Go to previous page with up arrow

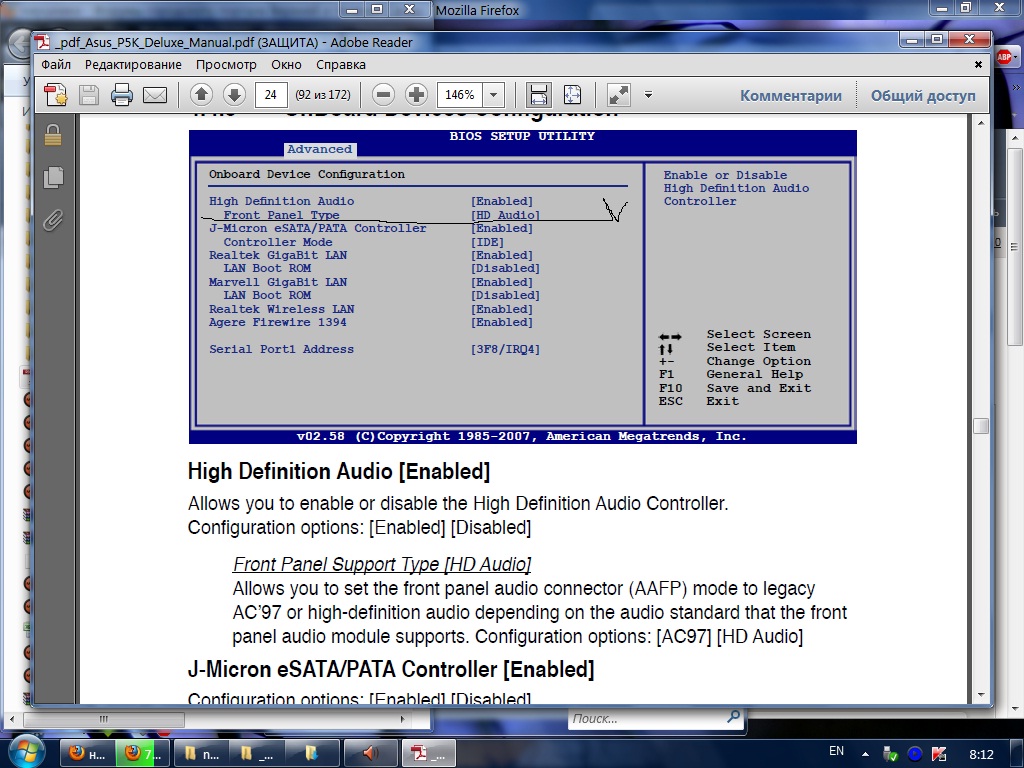[x=201, y=95]
